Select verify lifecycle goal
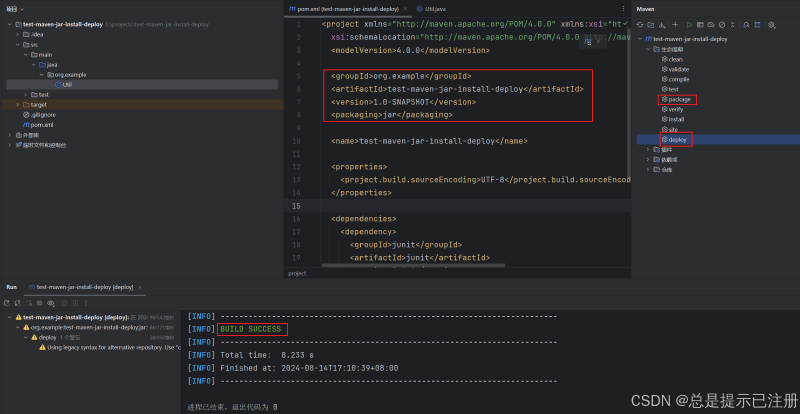 point(672,109)
